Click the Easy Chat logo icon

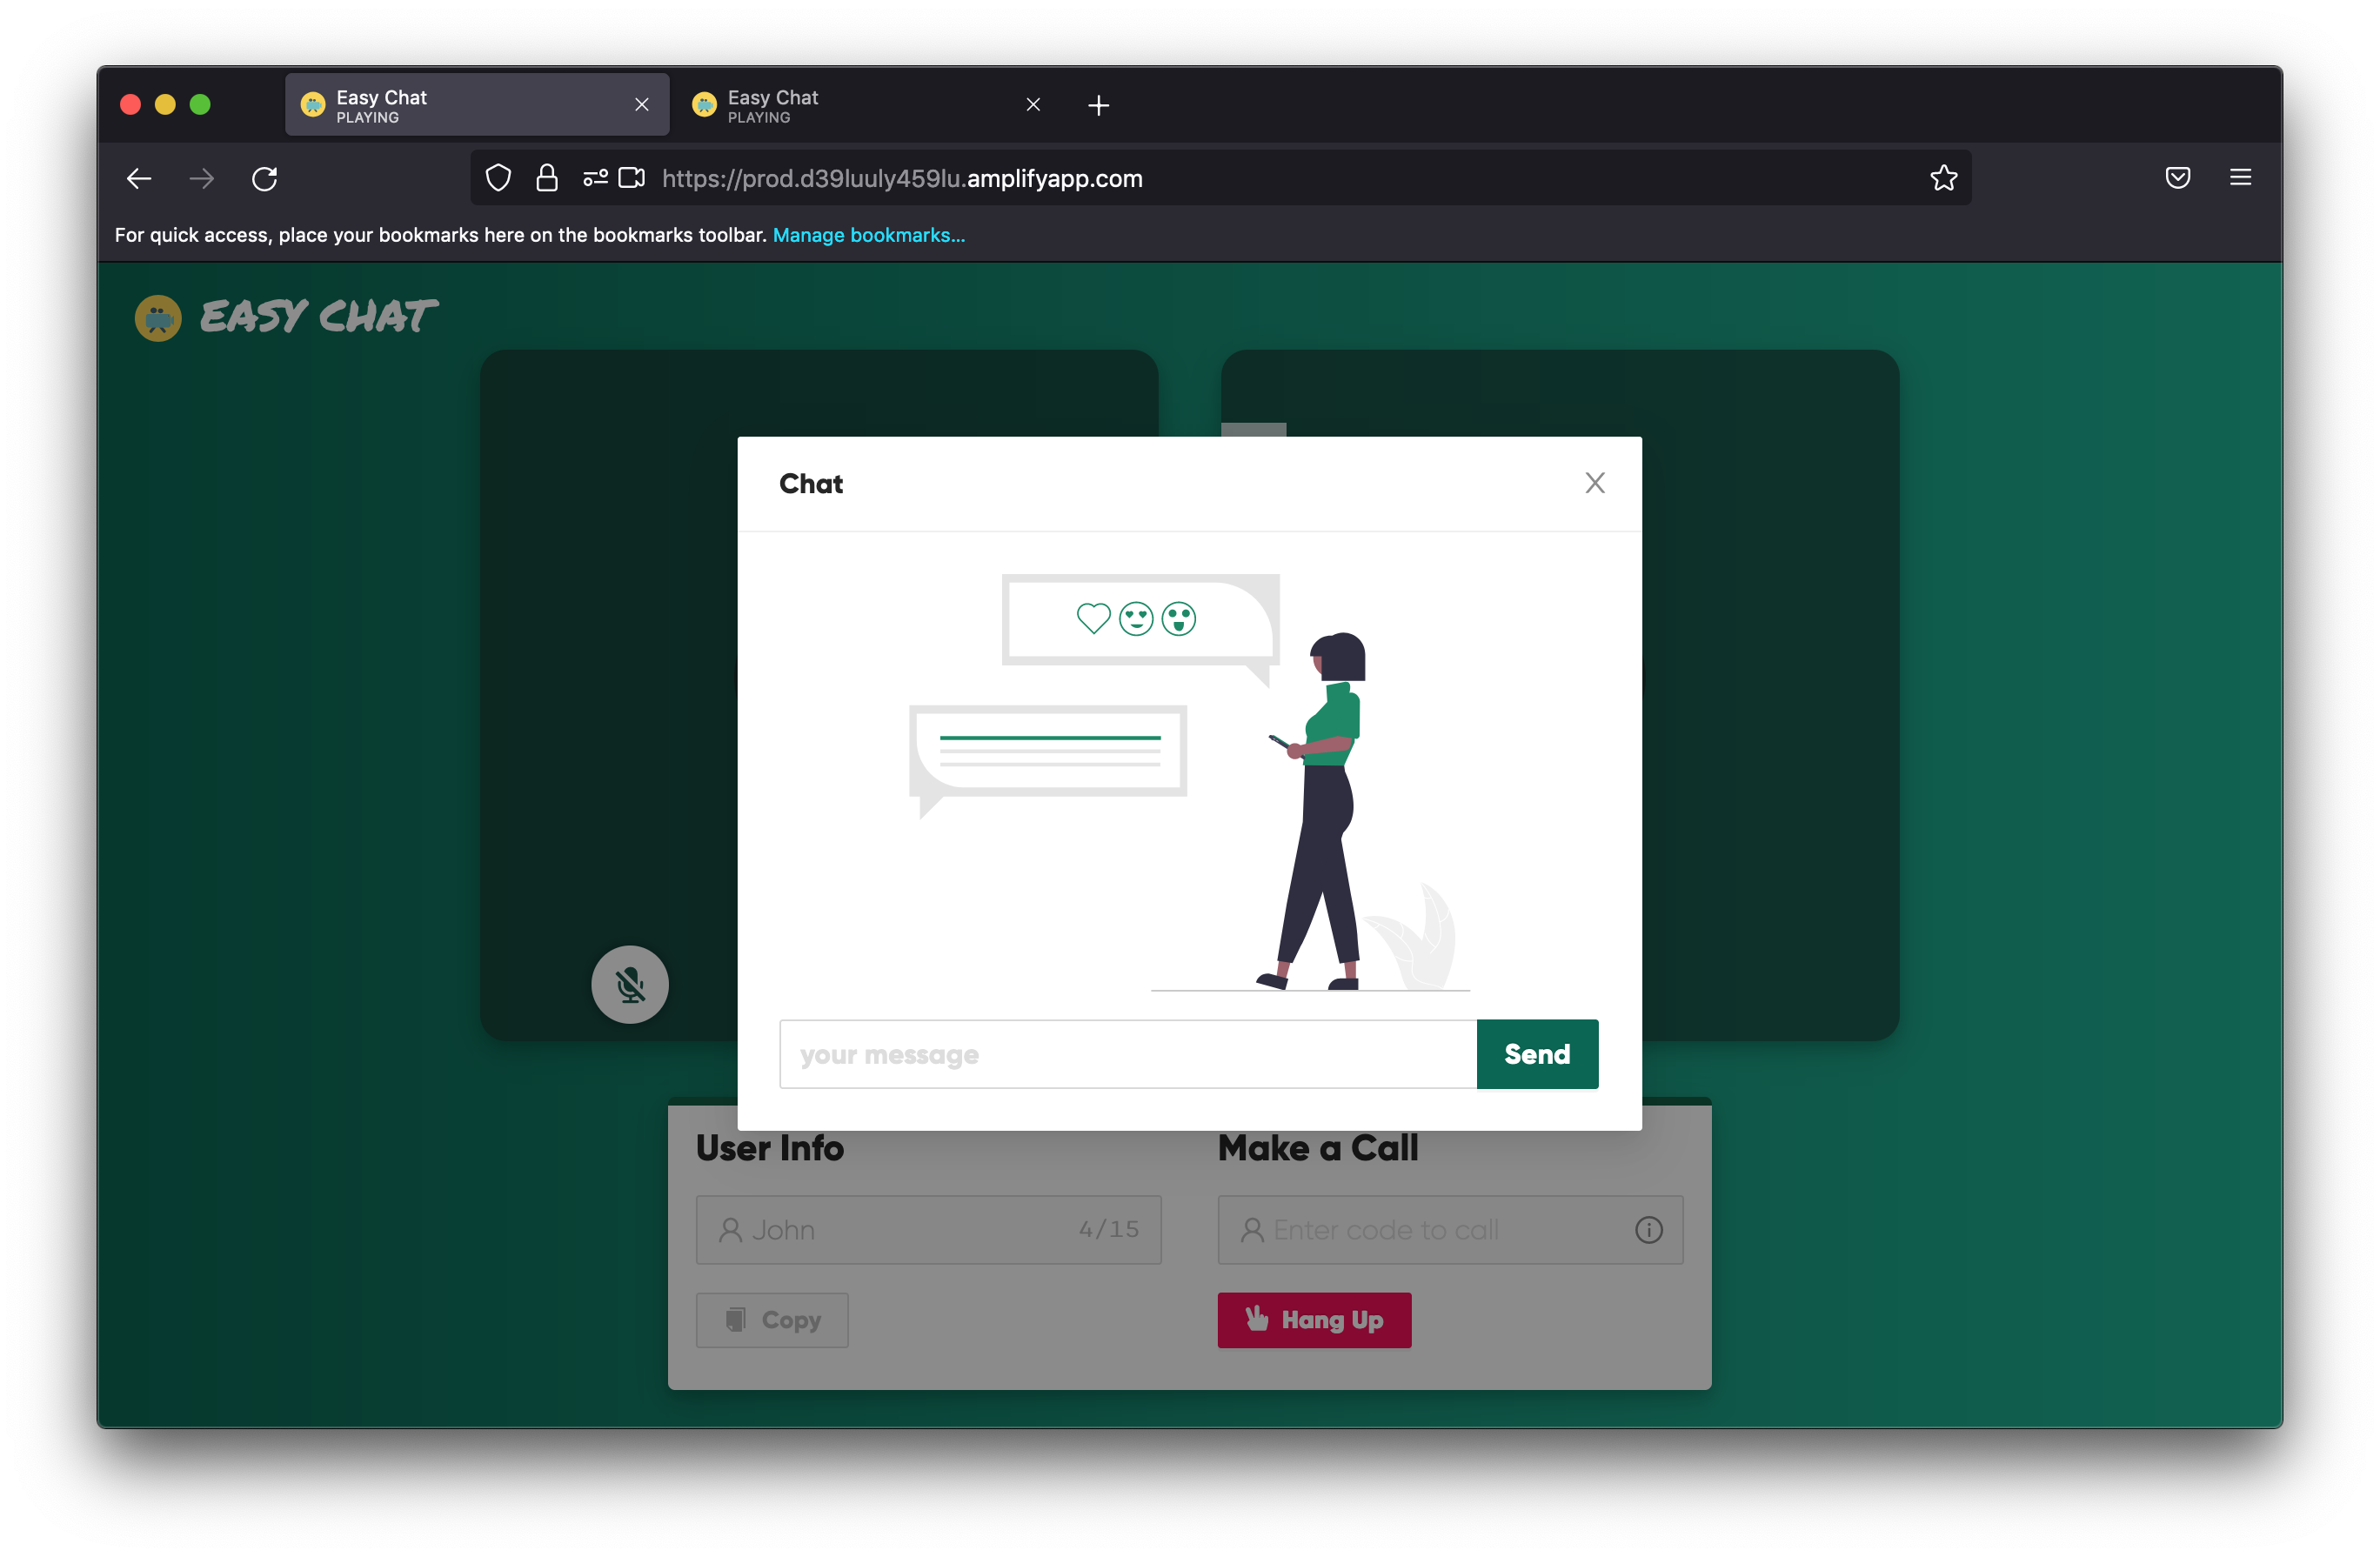[158, 318]
